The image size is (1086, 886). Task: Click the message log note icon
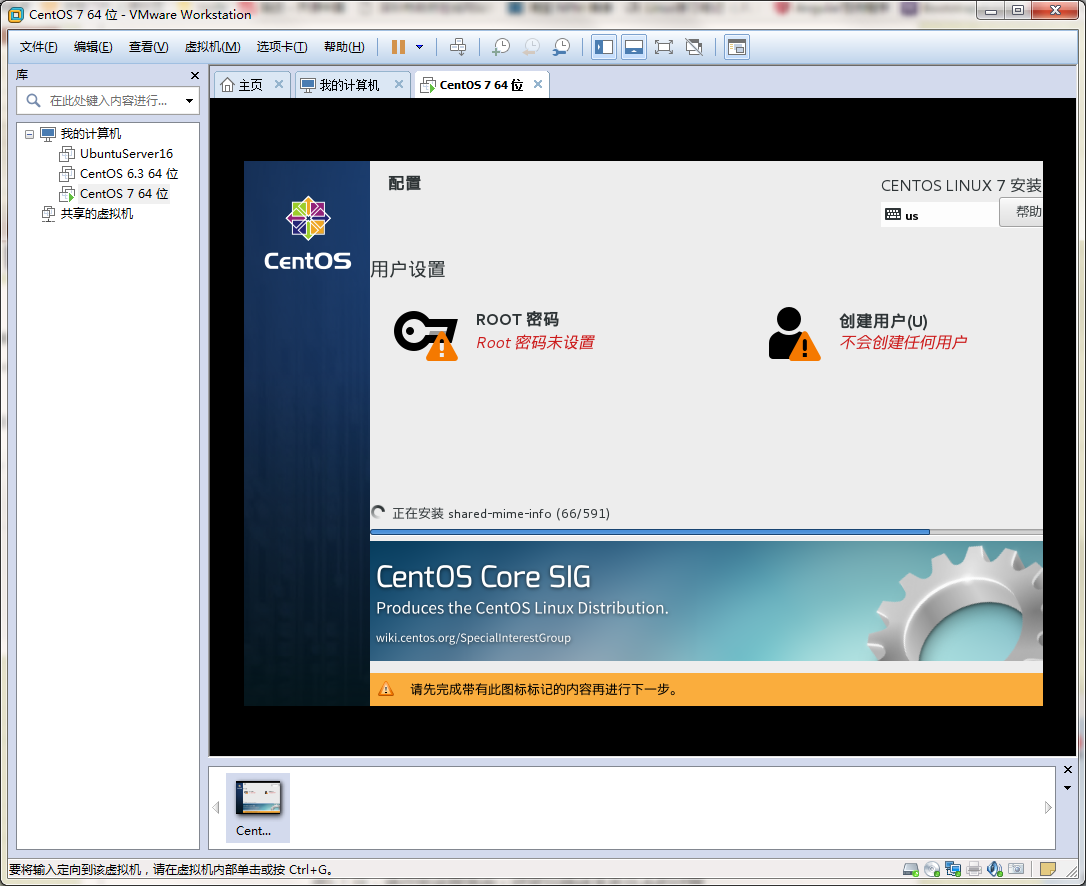1048,869
